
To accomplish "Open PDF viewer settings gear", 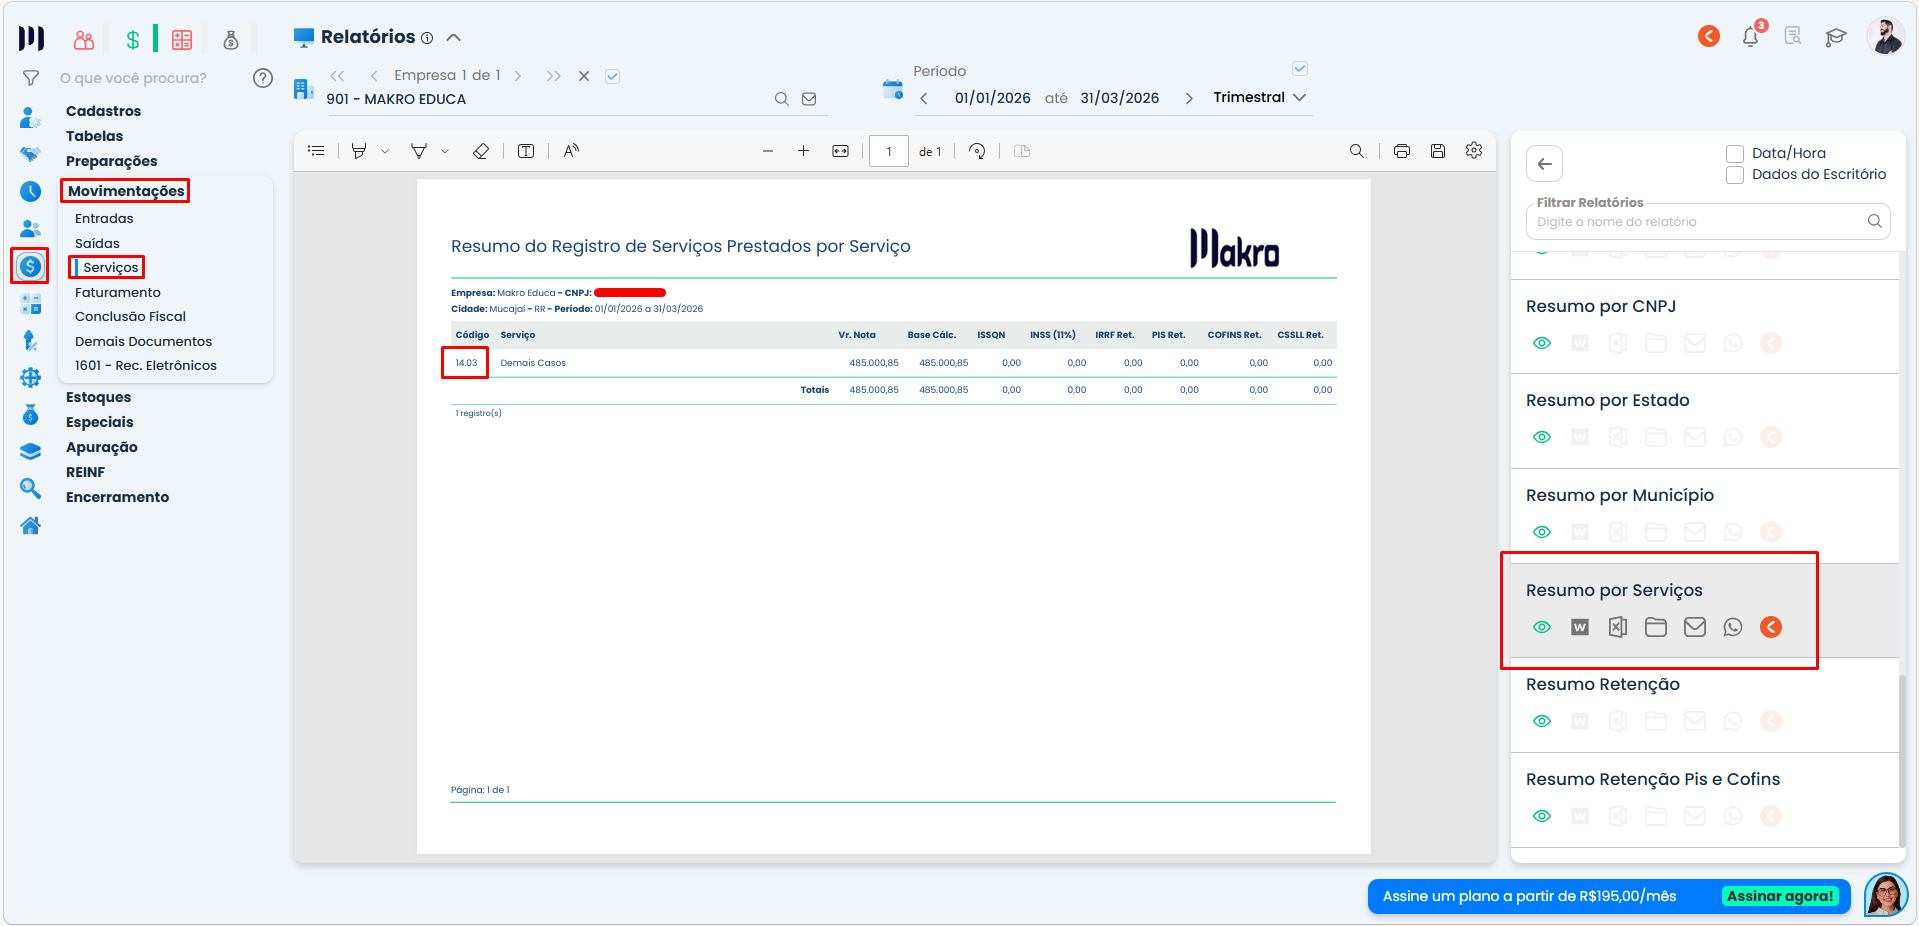I will tap(1474, 150).
